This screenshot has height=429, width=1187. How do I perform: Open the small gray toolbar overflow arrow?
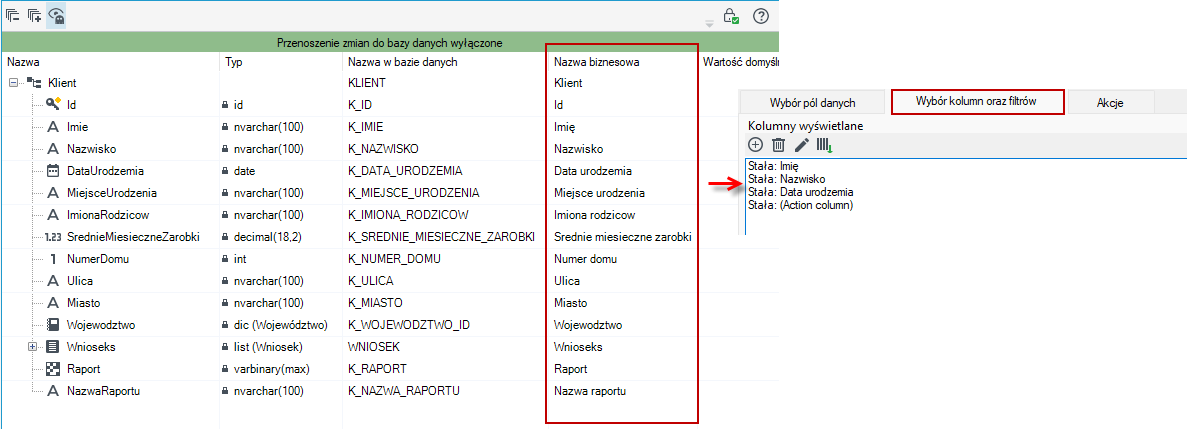(x=709, y=23)
